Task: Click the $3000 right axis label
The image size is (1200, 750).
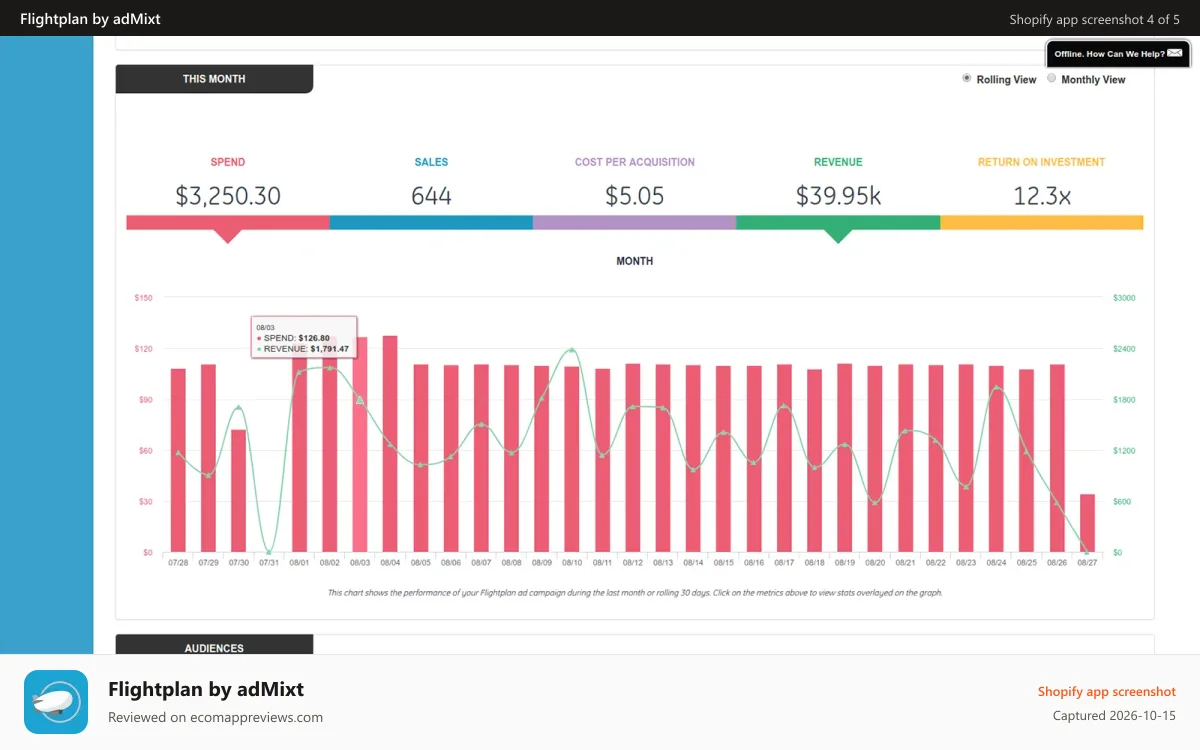Action: coord(1124,298)
